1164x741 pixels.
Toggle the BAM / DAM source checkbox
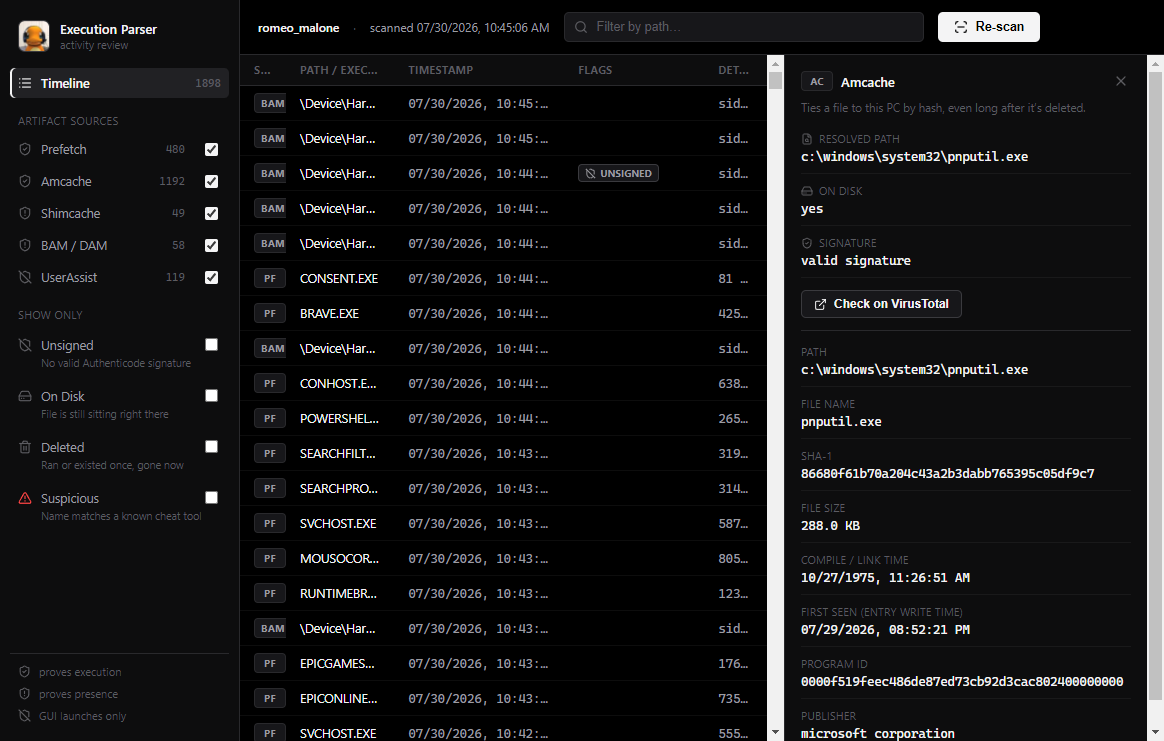point(212,245)
